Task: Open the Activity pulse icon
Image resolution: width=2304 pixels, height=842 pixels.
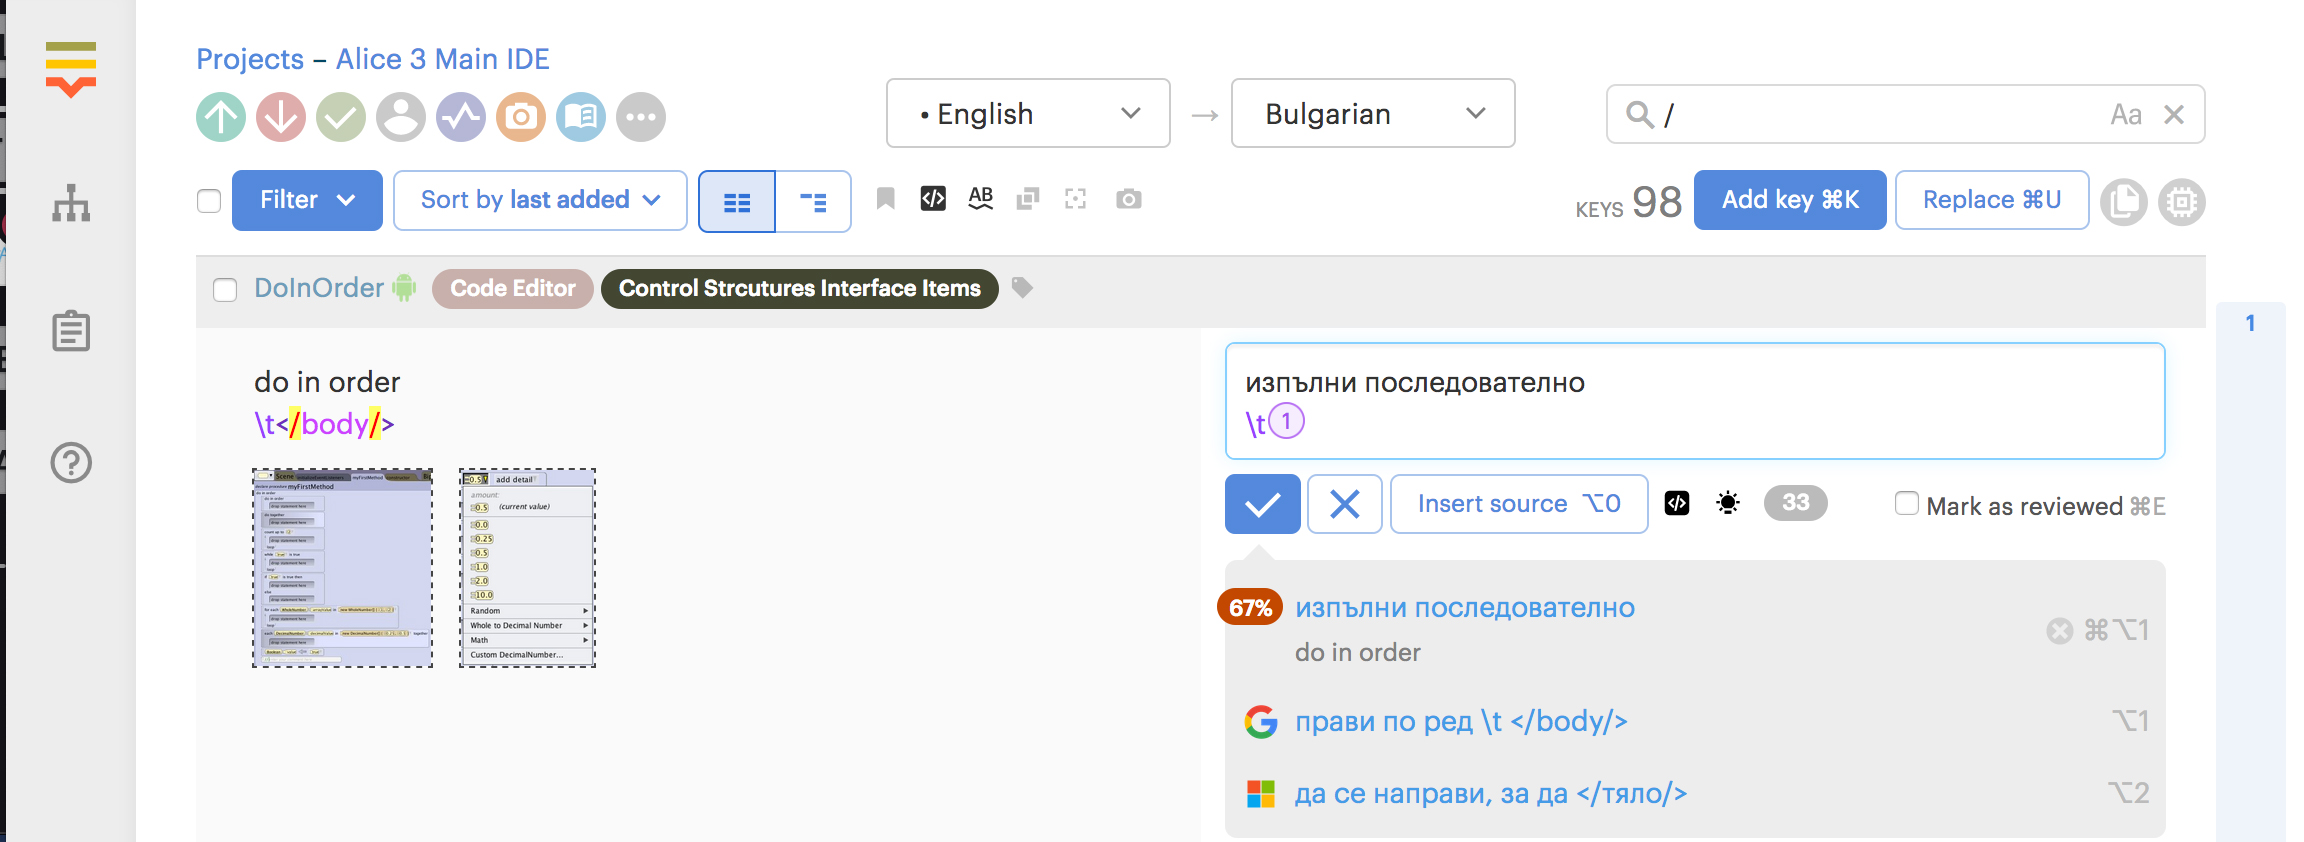Action: 461,117
